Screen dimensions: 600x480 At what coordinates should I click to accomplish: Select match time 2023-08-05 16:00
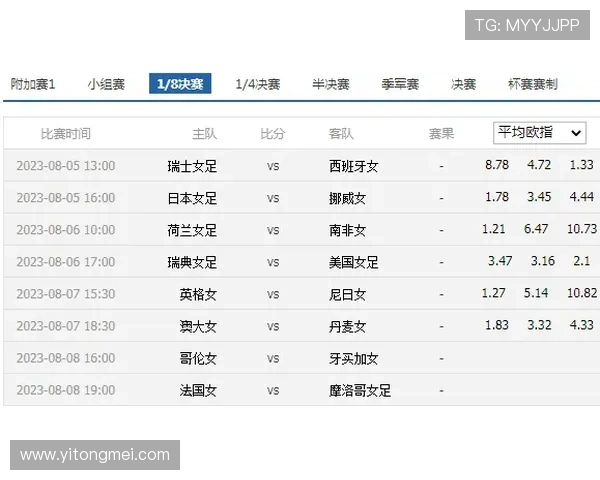pyautogui.click(x=66, y=198)
